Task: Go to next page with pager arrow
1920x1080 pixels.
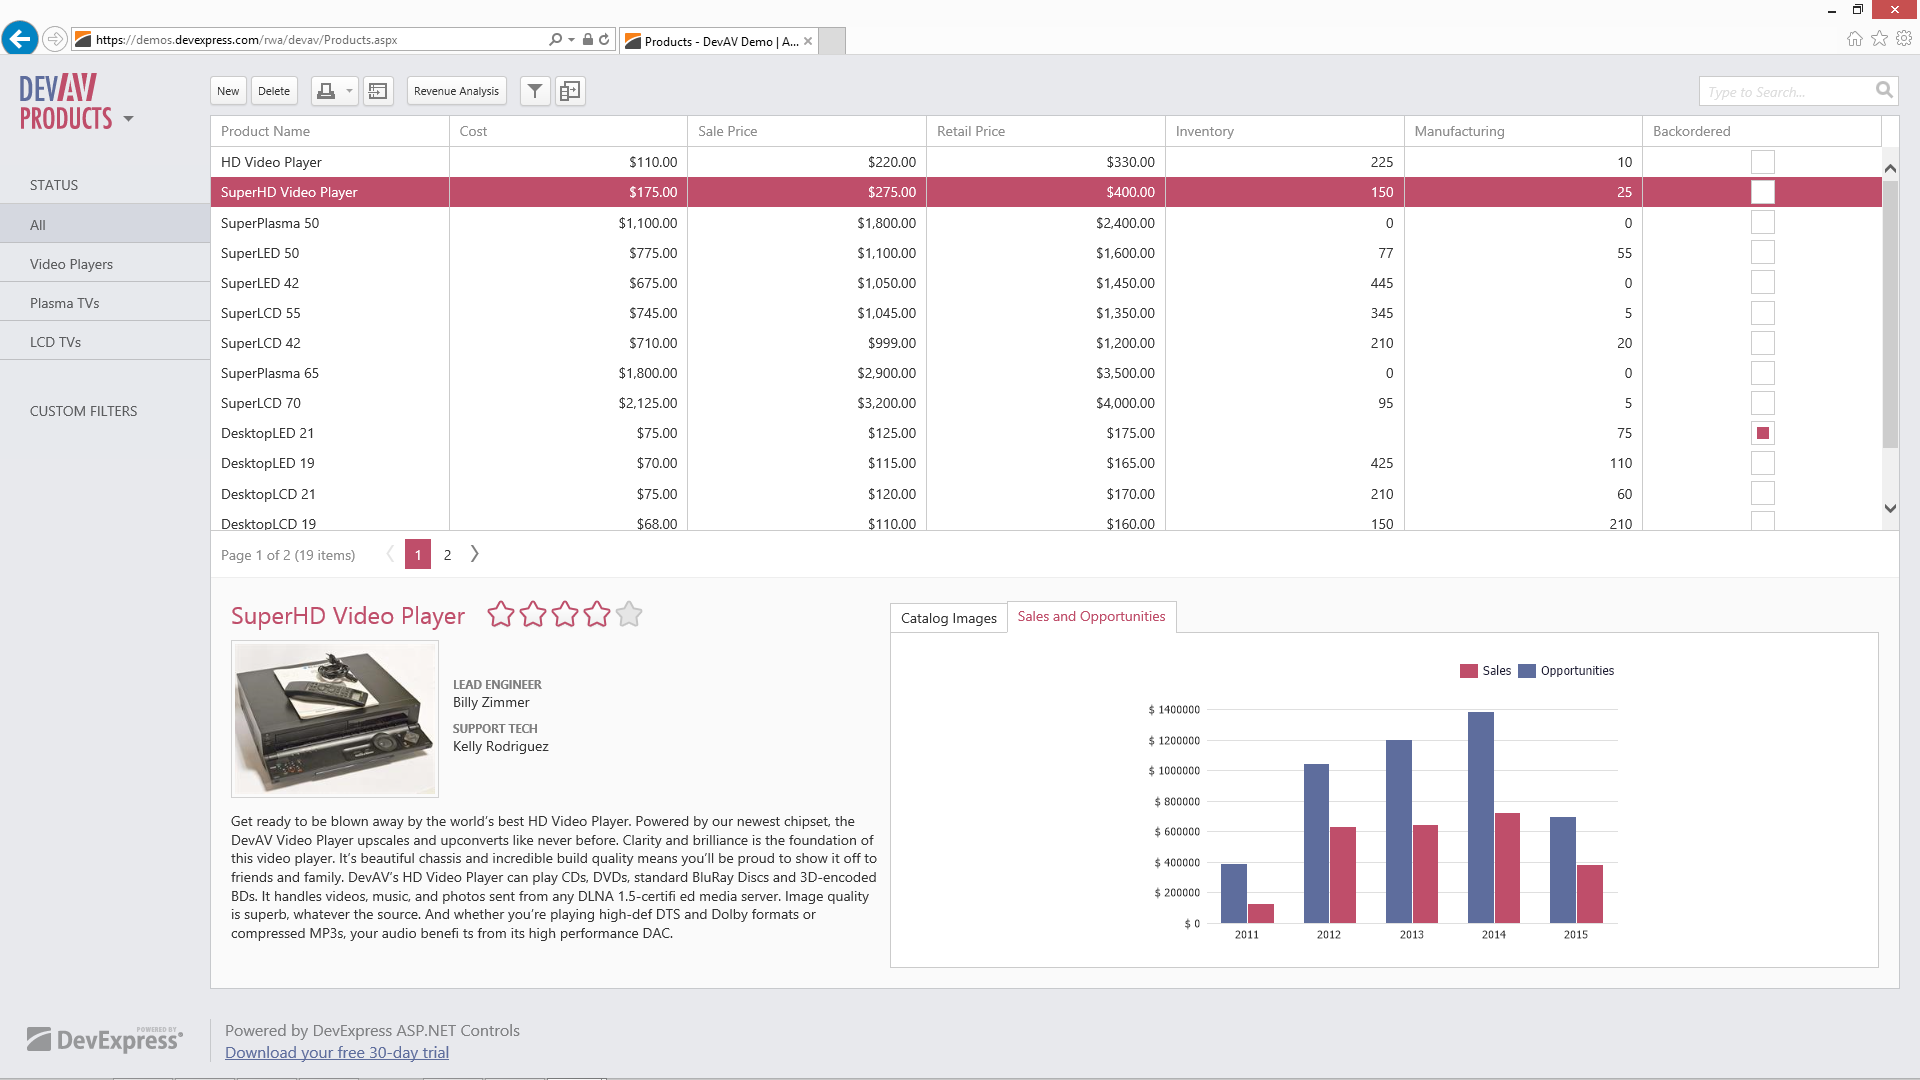Action: point(475,554)
